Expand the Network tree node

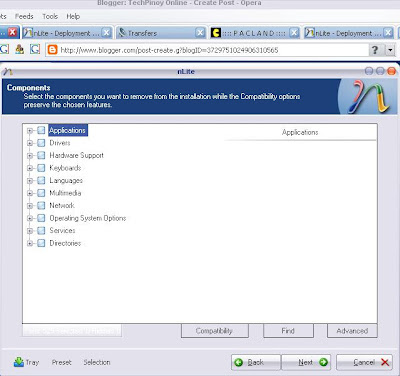tap(30, 206)
